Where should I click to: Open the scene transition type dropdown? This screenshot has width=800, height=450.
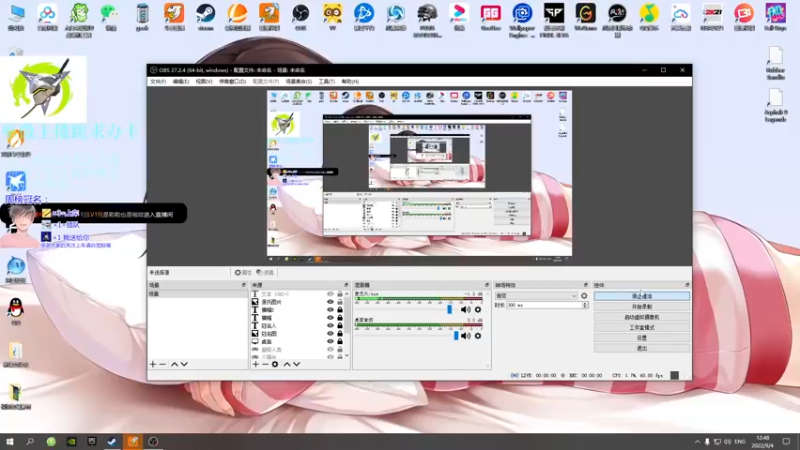click(537, 296)
